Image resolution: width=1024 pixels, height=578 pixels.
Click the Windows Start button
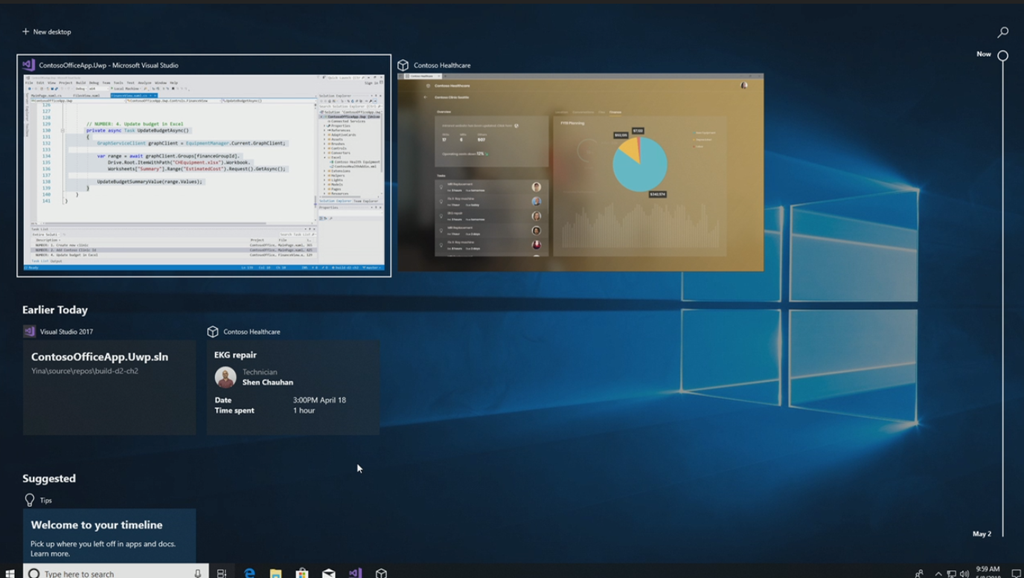point(10,573)
